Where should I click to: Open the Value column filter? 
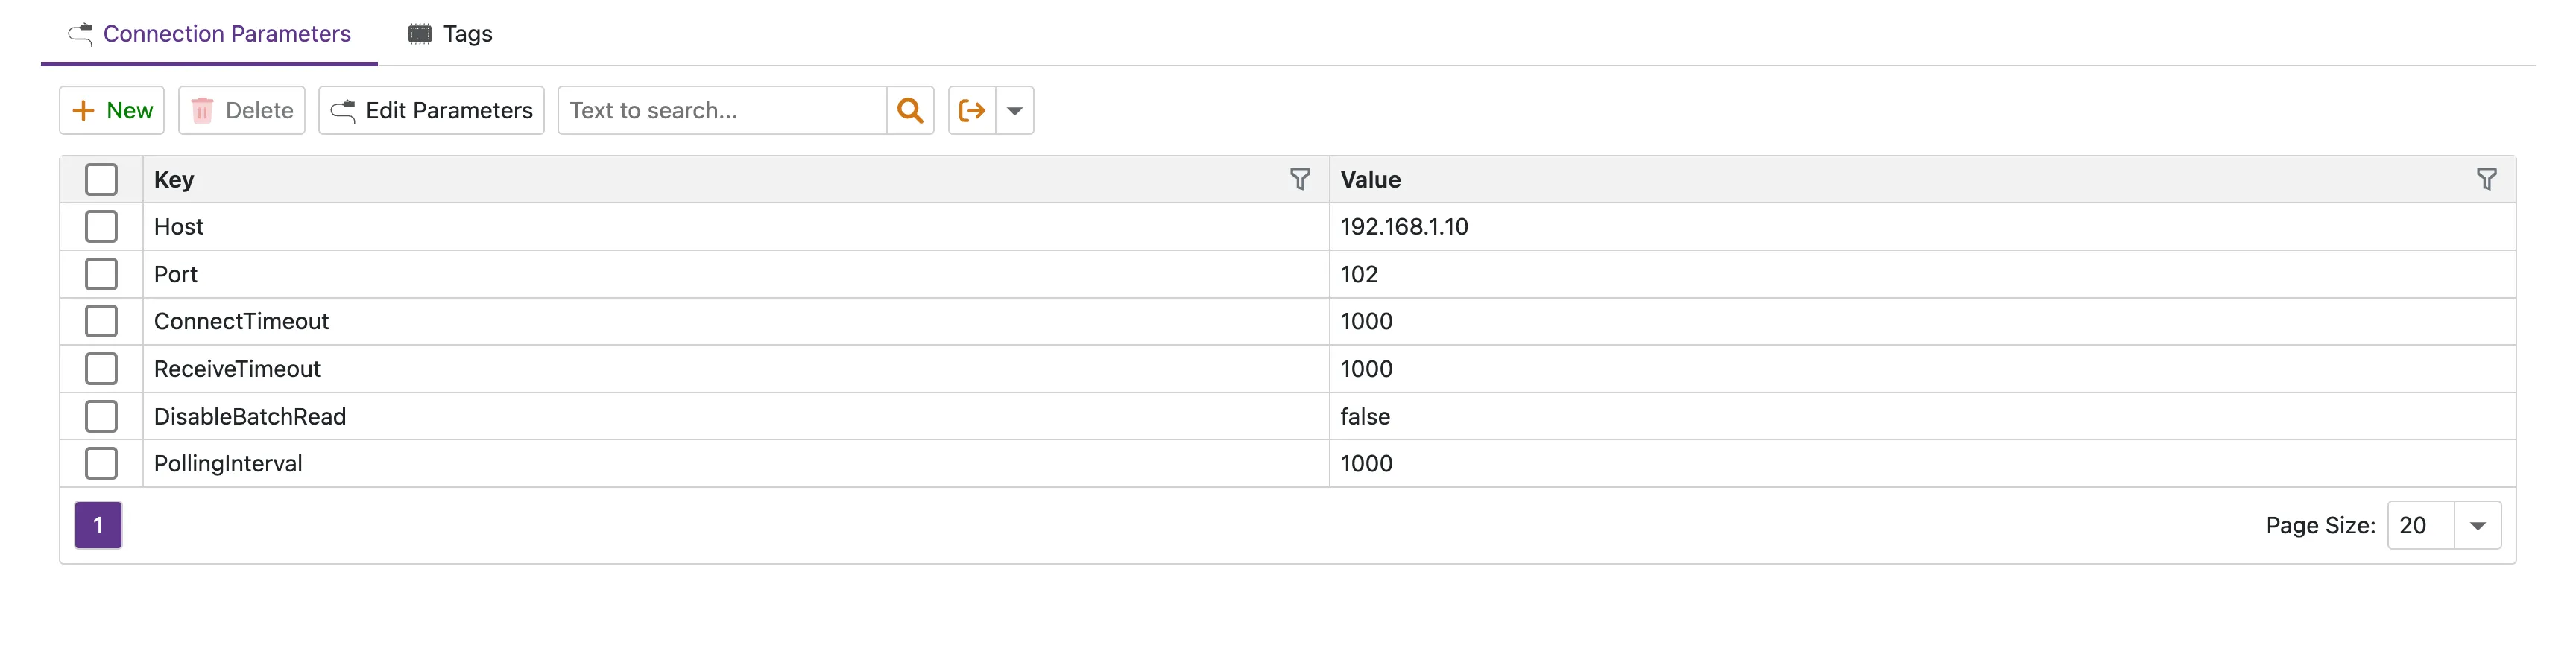tap(2486, 179)
